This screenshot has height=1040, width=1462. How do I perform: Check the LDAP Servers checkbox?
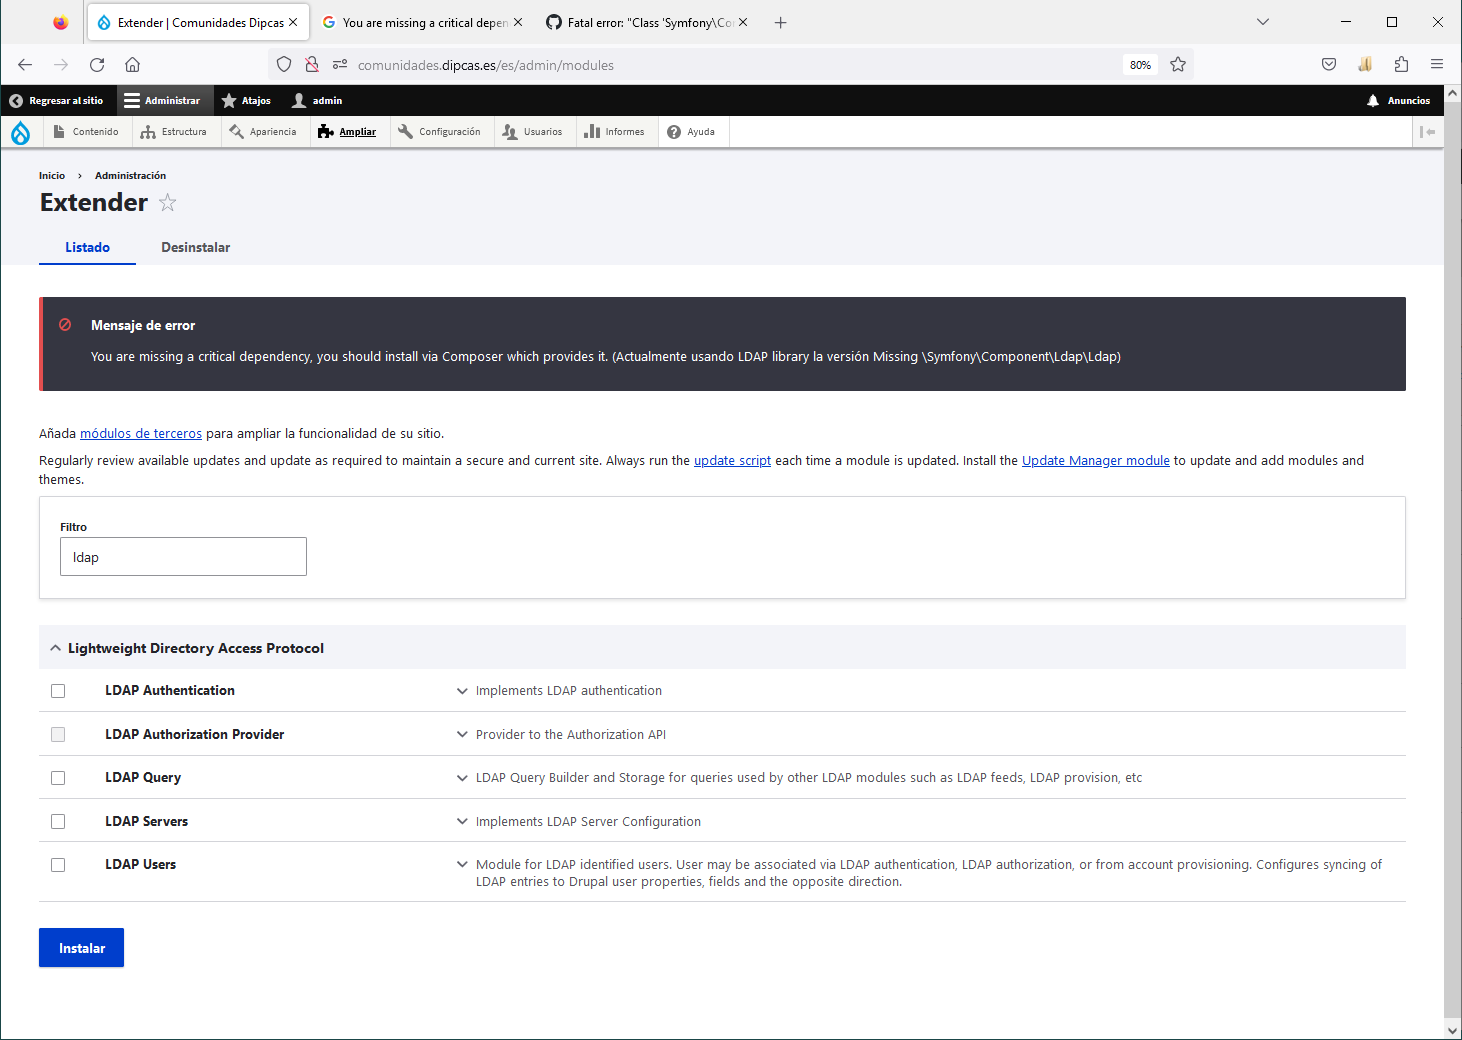point(58,822)
